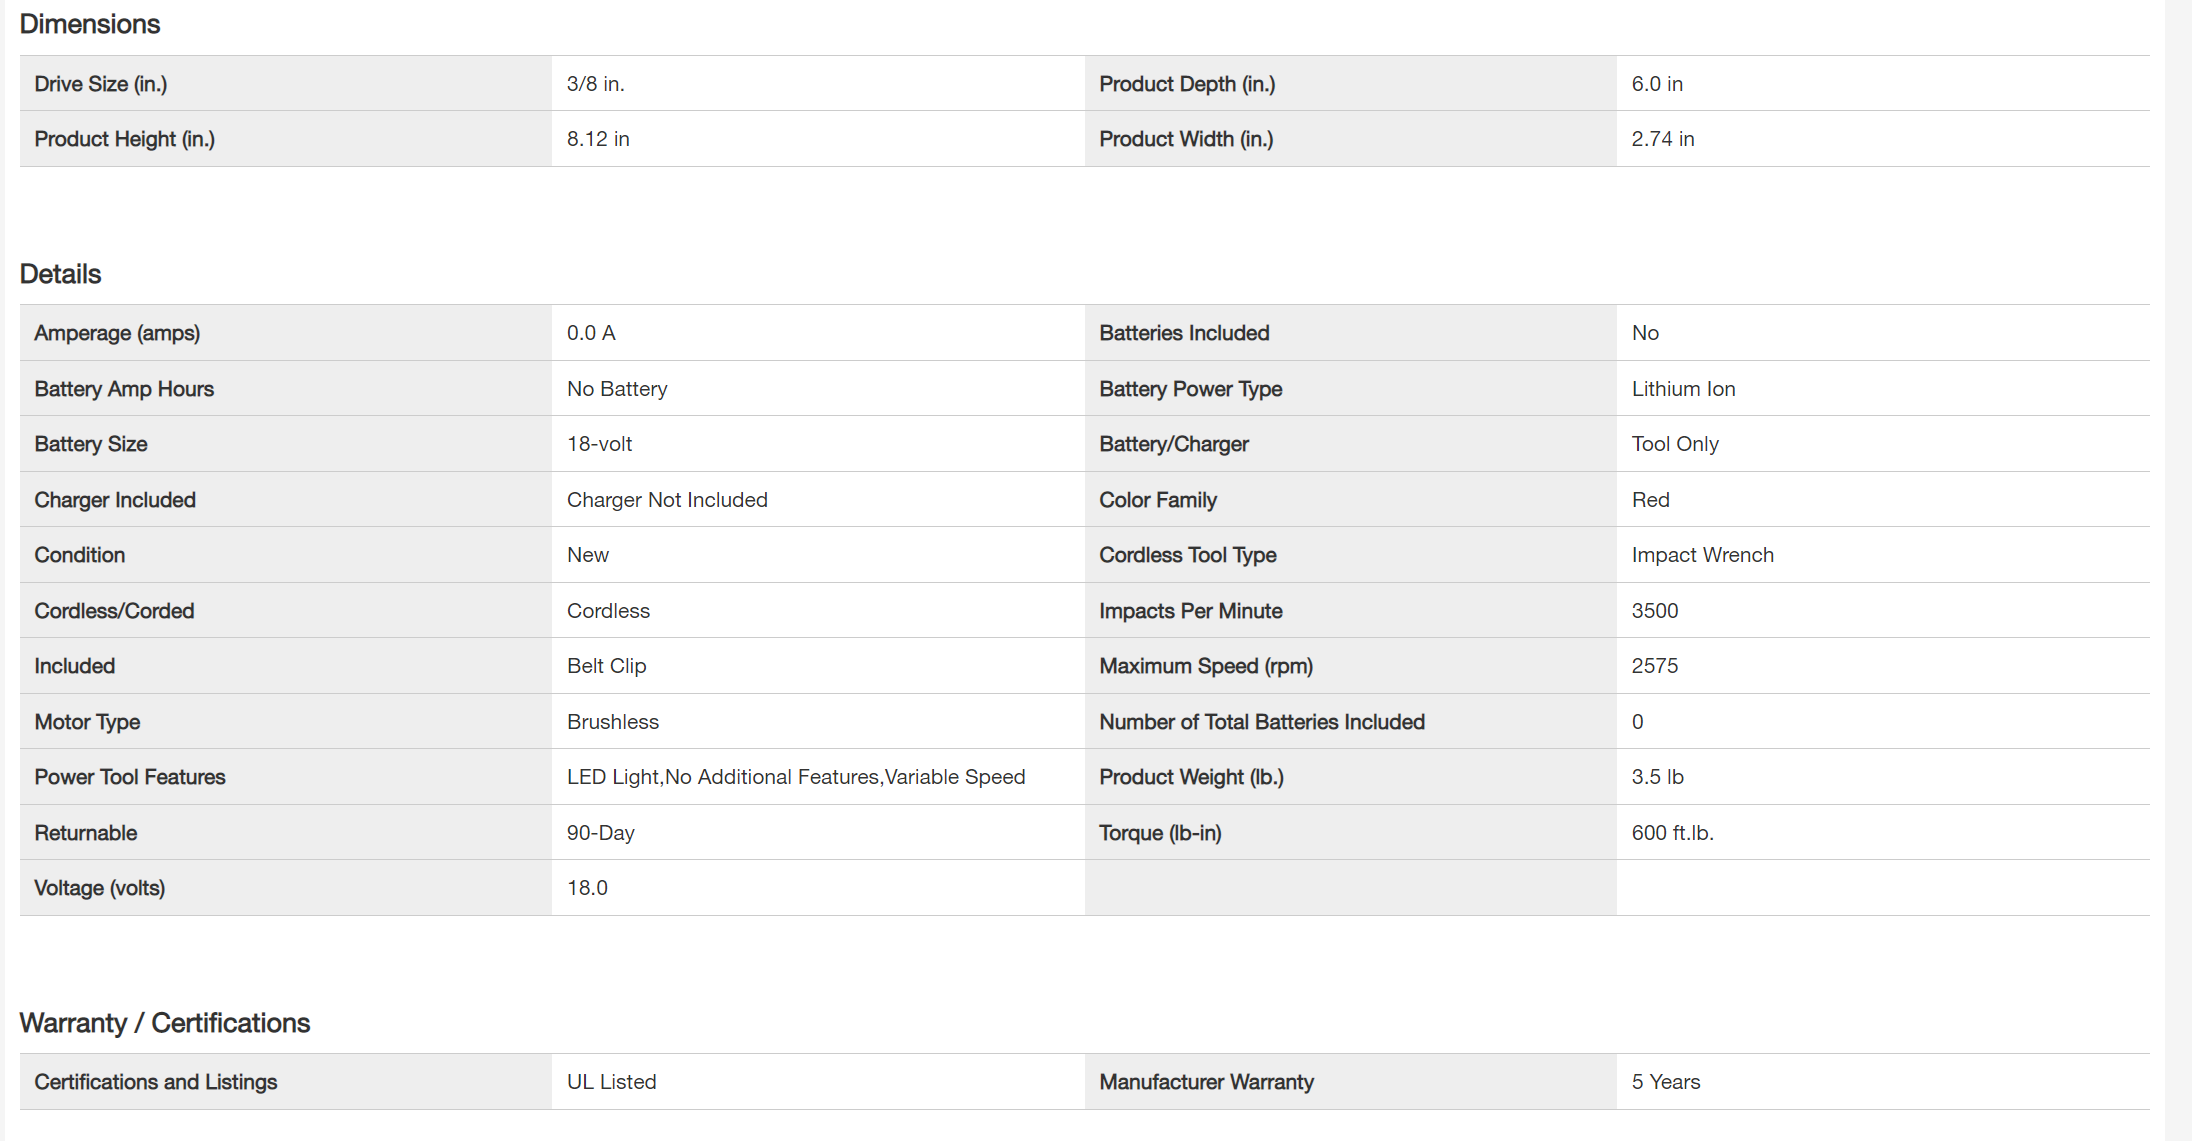This screenshot has width=2192, height=1141.
Task: Click the Warranty / Certifications heading
Action: 165,1023
